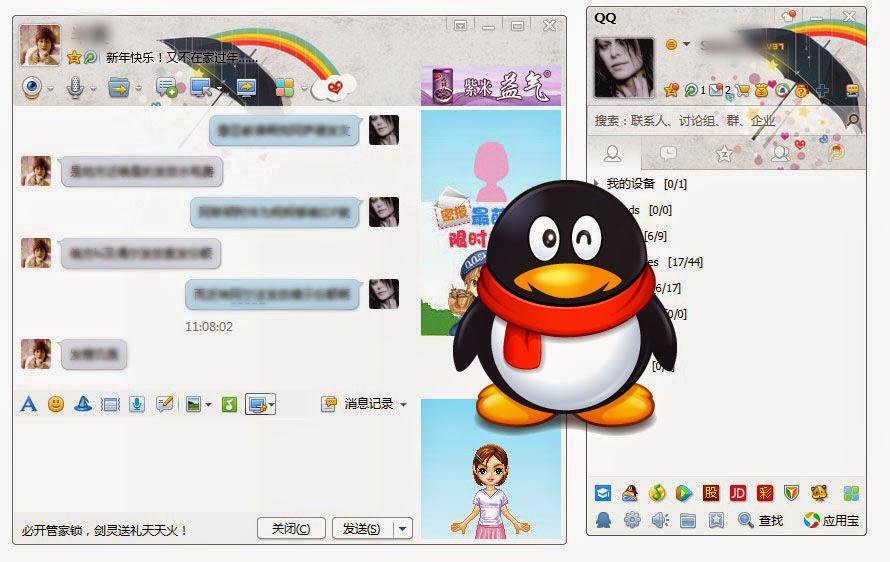Image resolution: width=890 pixels, height=562 pixels.
Task: Open the 彩 lottery app icon
Action: tap(765, 493)
